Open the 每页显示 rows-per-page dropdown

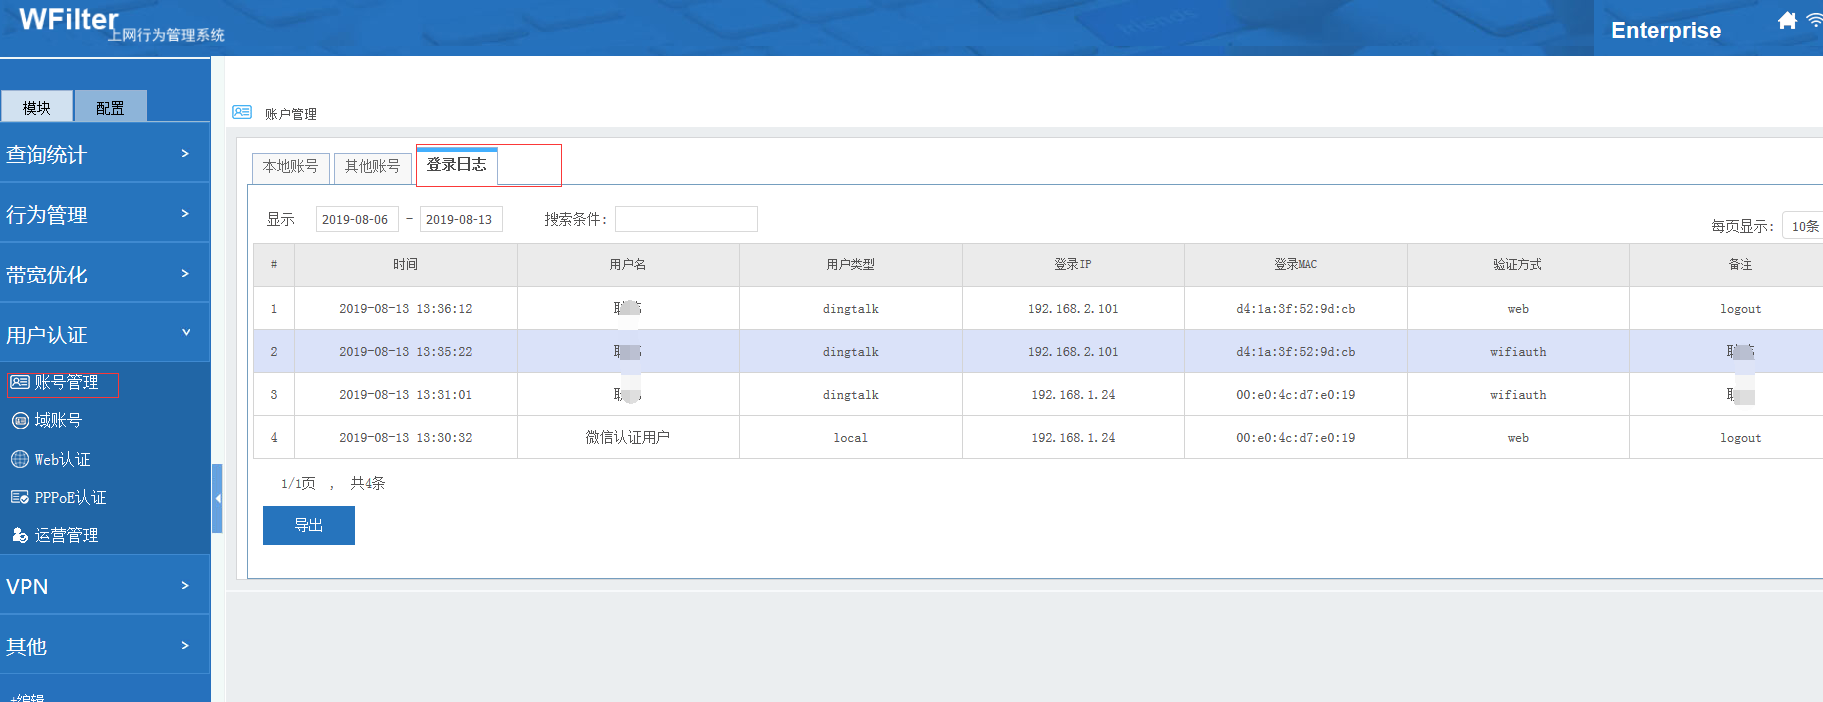click(x=1803, y=226)
